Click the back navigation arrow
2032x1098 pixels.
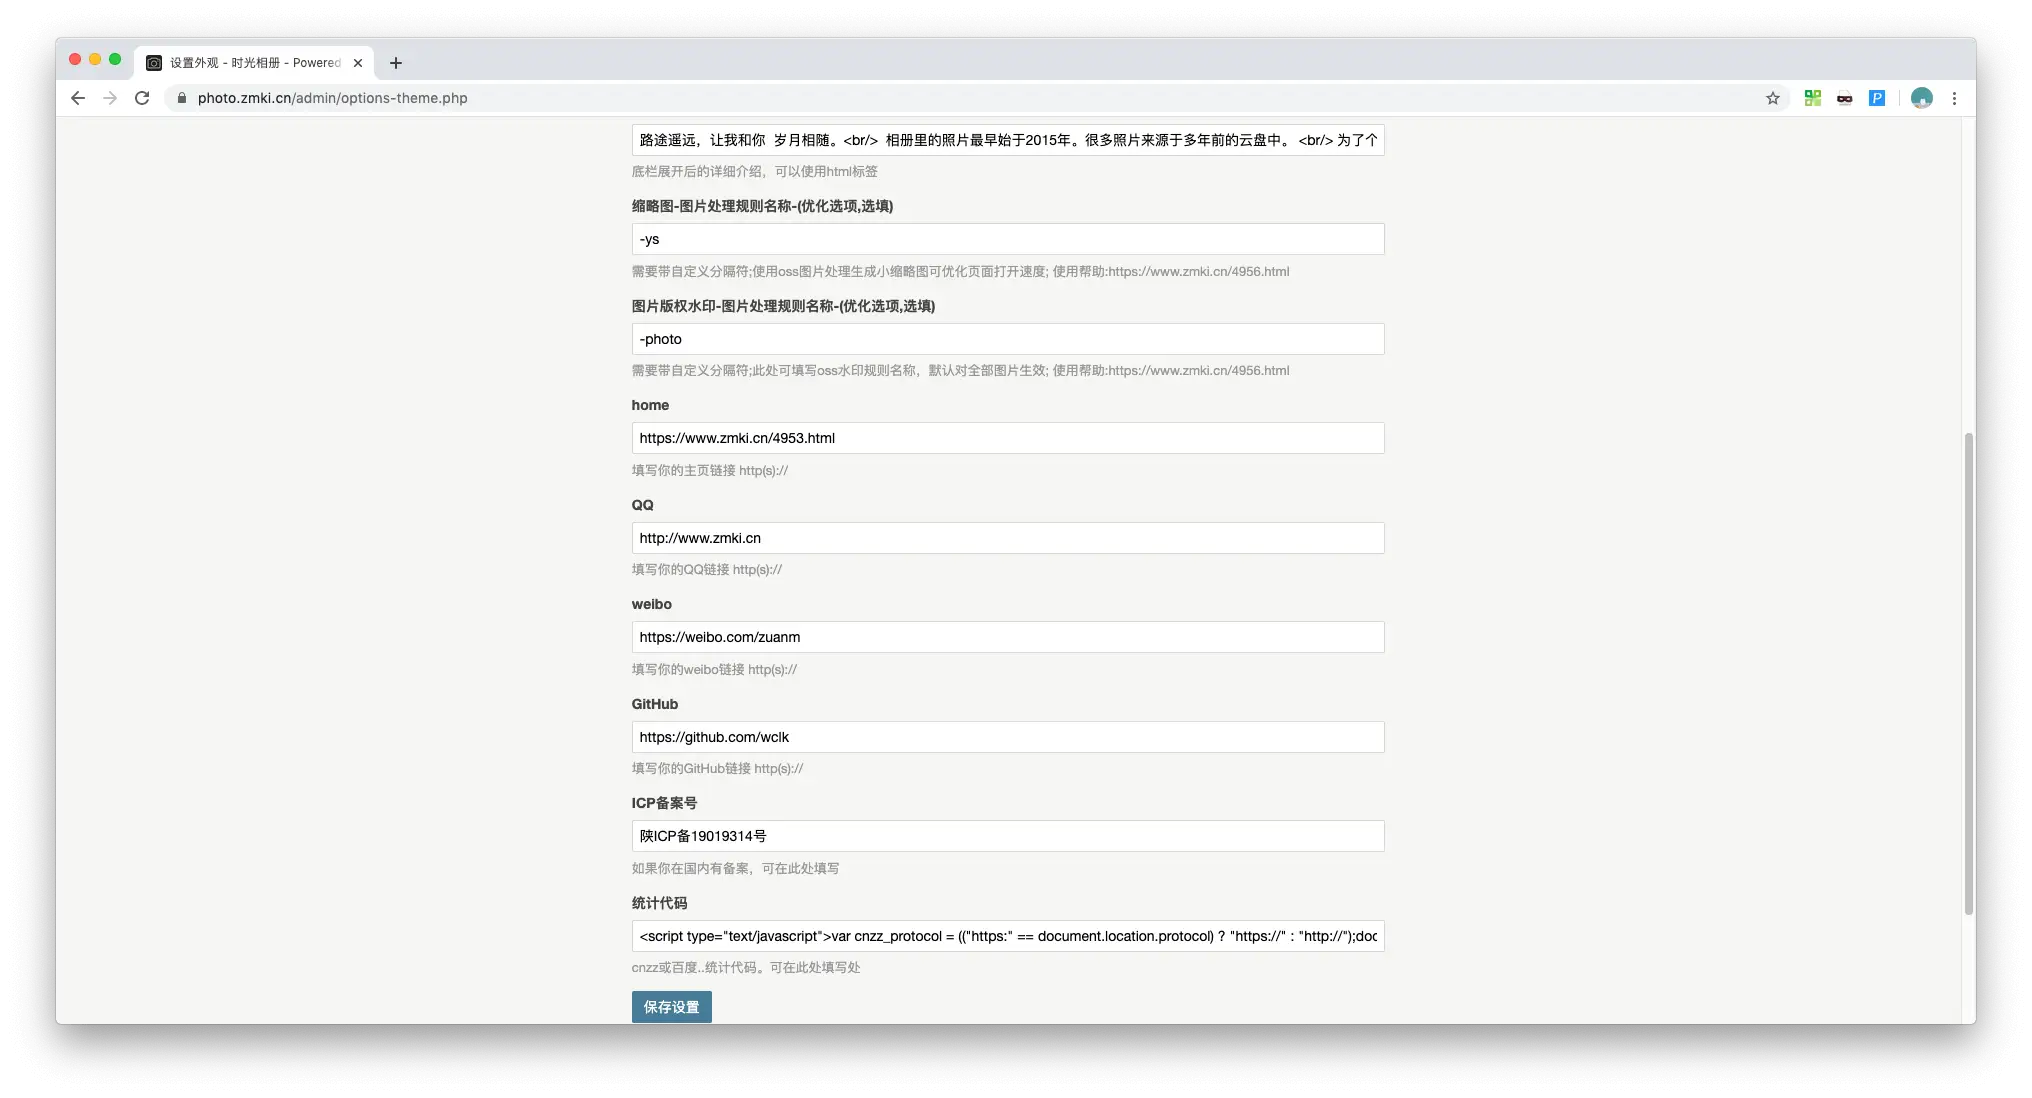click(77, 98)
